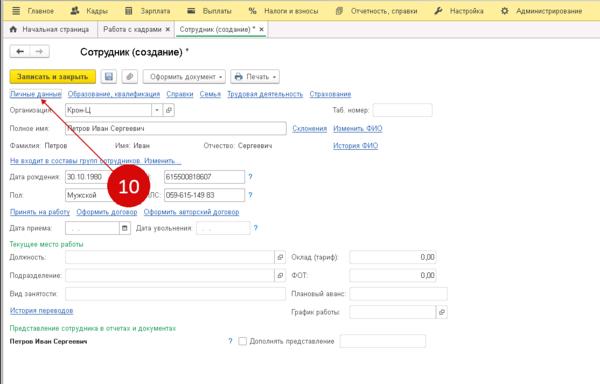600x384 pixels.
Task: Click the Оклад (тариф) field
Action: (x=393, y=257)
